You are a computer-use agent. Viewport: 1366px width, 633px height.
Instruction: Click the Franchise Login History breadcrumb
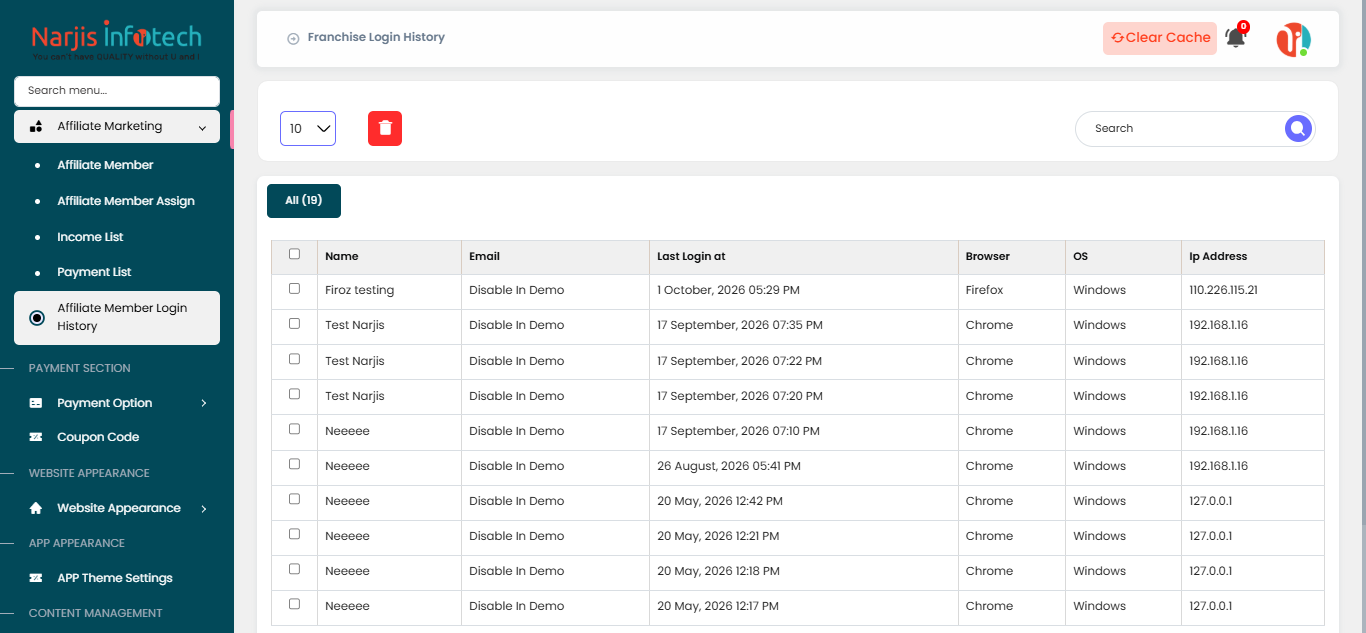376,38
